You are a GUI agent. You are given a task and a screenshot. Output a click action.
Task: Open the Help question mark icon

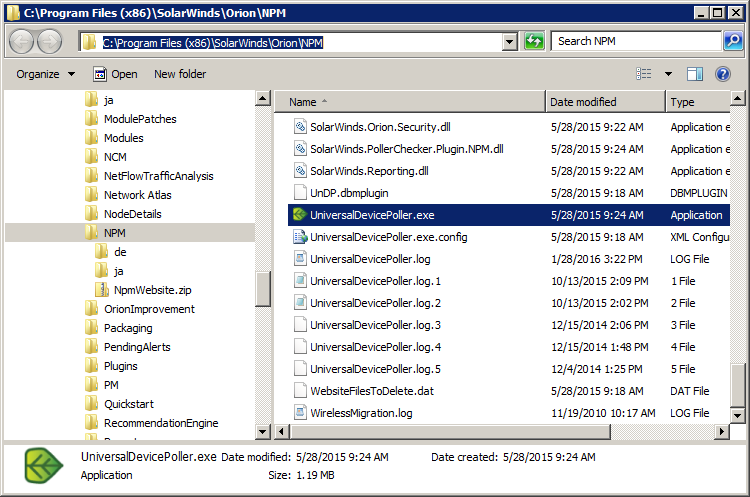[723, 74]
